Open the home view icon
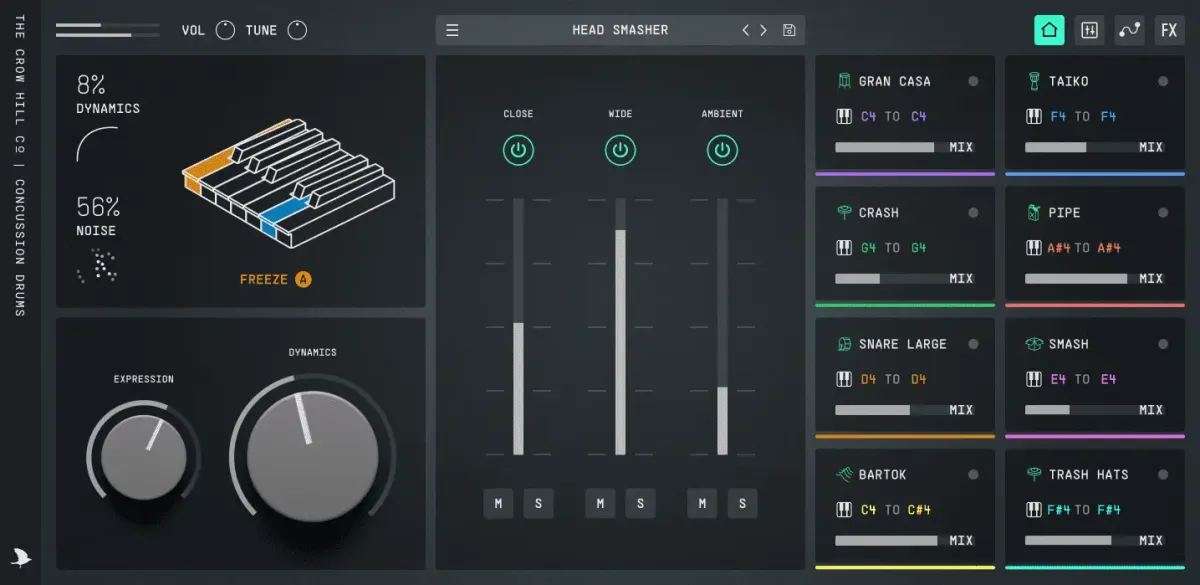The height and width of the screenshot is (585, 1200). [x=1049, y=30]
